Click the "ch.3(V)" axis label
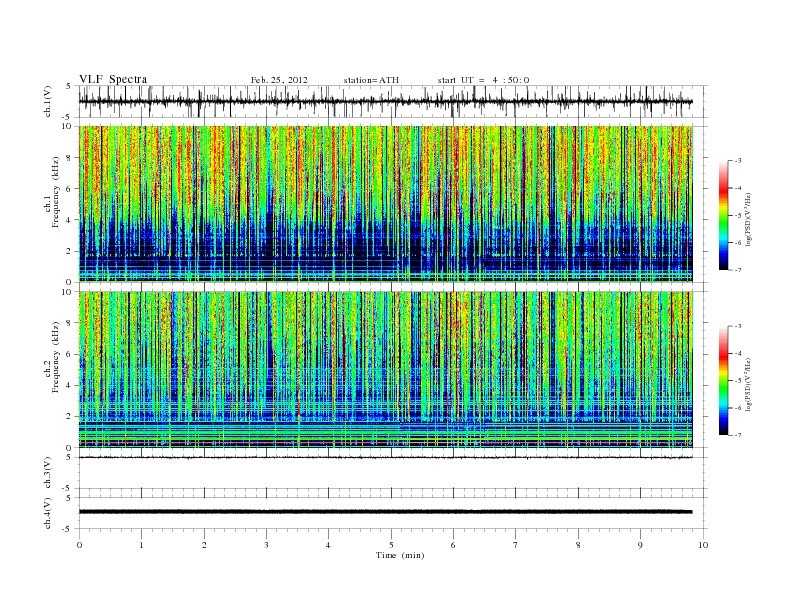This screenshot has width=792, height=612. coord(47,473)
